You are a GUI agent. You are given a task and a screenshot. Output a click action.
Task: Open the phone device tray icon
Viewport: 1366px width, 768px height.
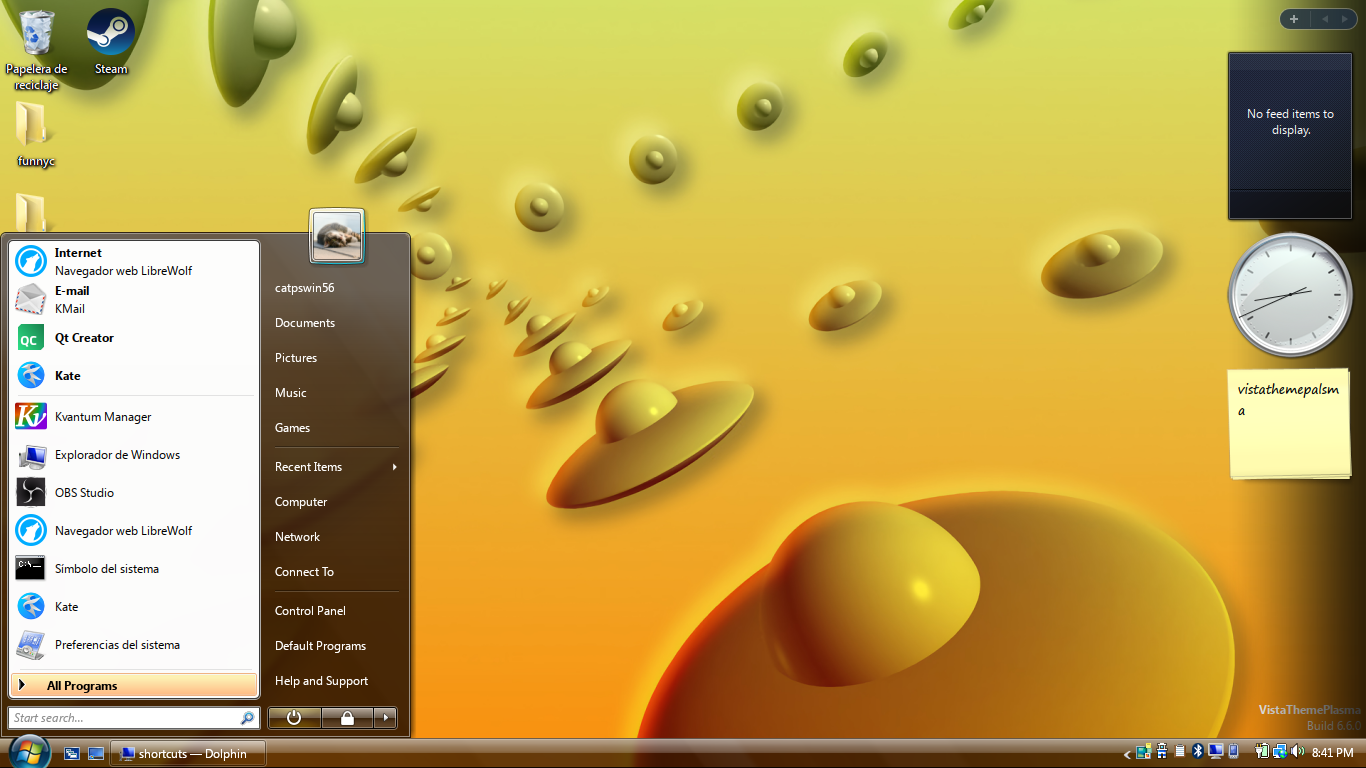click(x=1233, y=751)
